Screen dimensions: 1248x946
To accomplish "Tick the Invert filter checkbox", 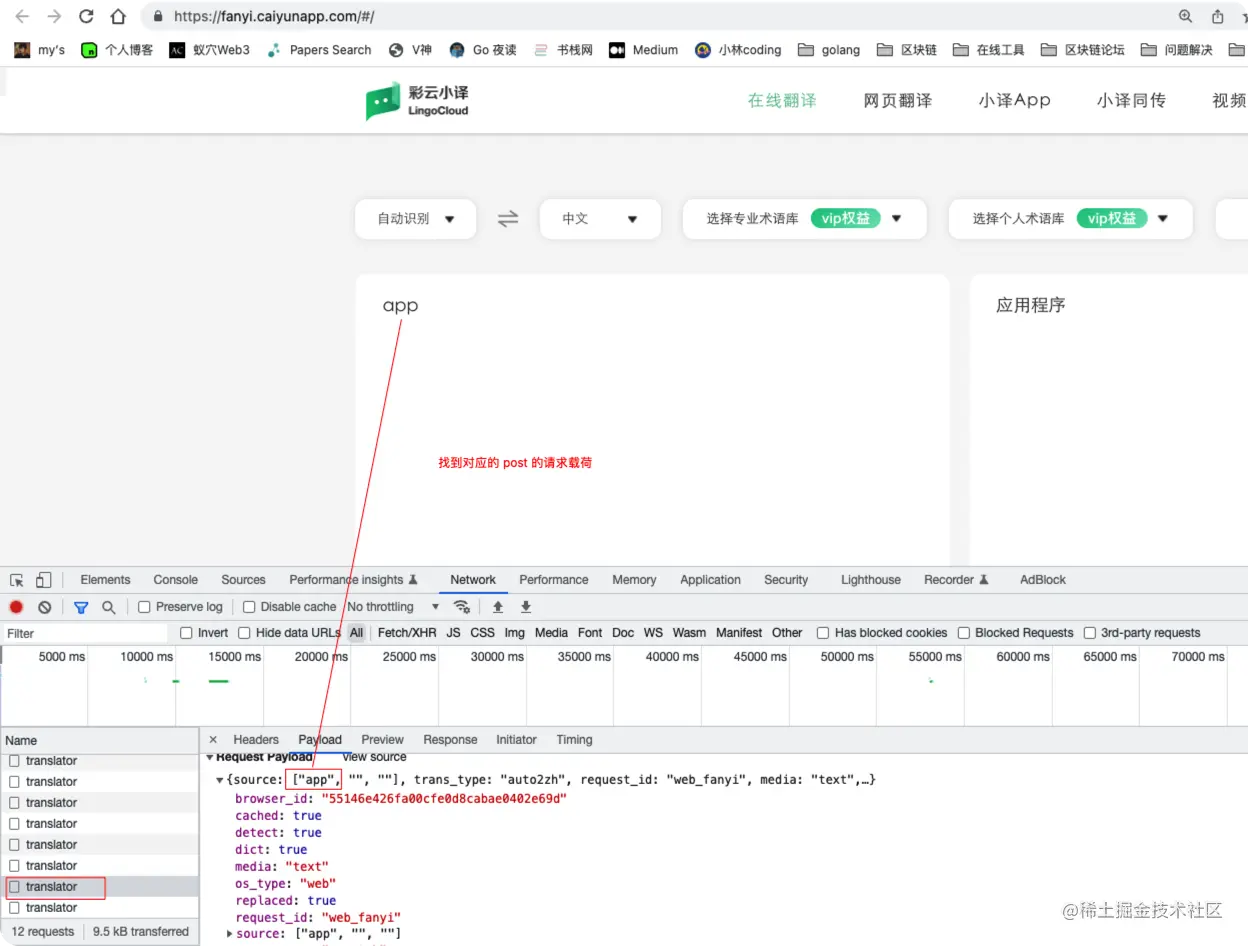I will (x=186, y=633).
